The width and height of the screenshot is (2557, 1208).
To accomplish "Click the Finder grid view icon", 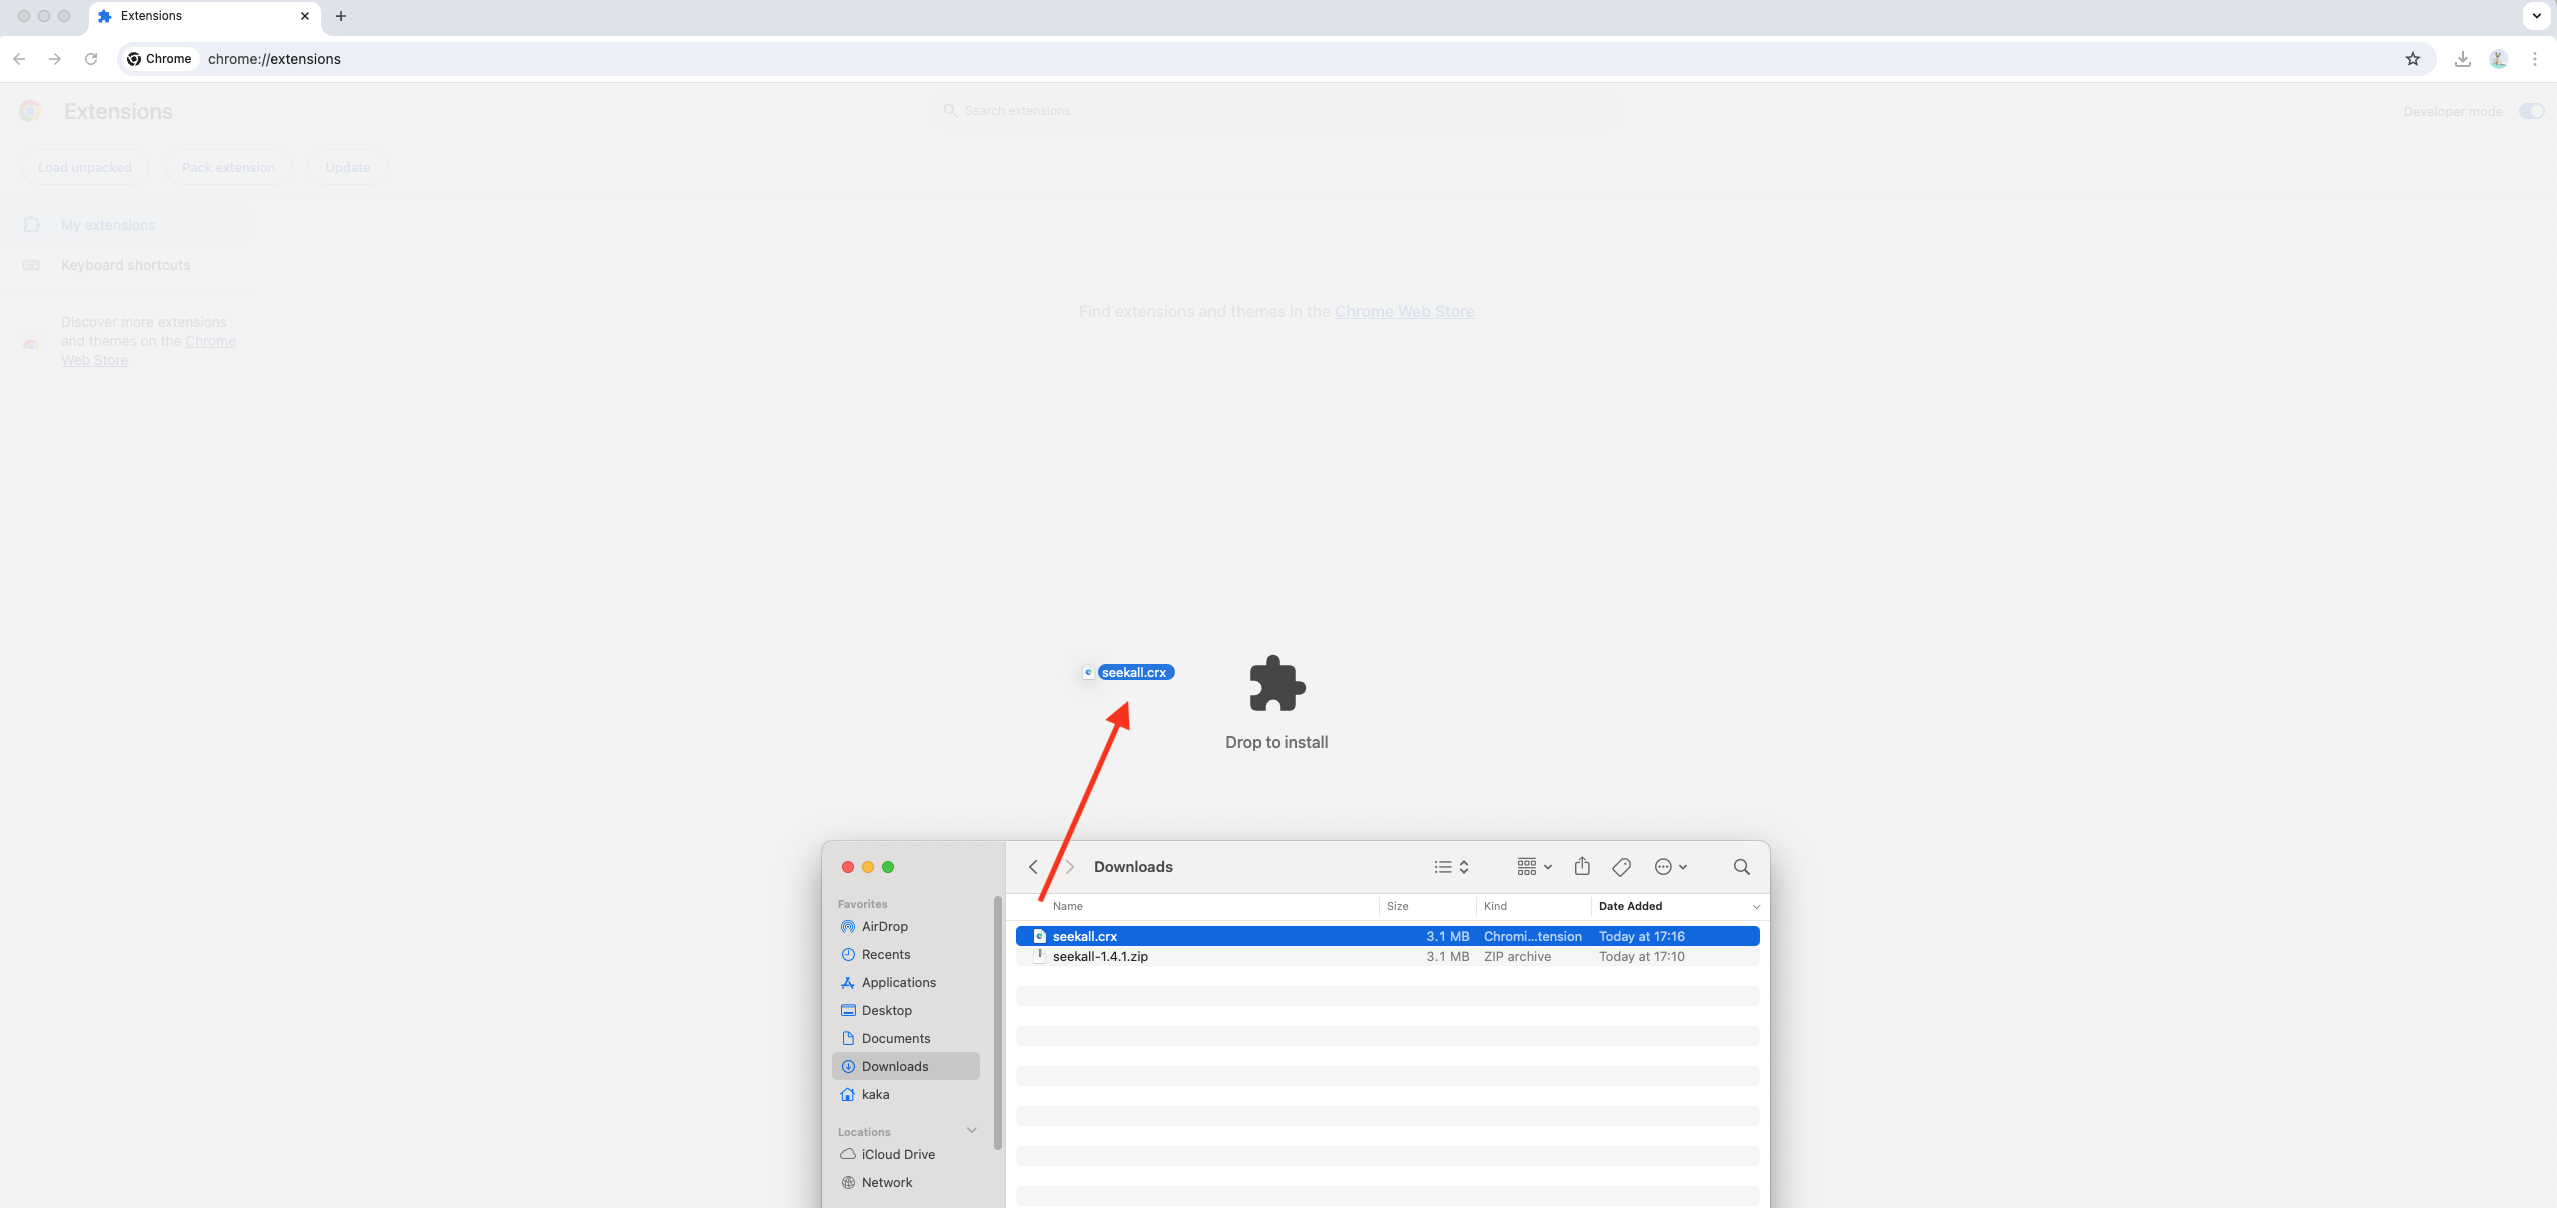I will click(x=1525, y=866).
